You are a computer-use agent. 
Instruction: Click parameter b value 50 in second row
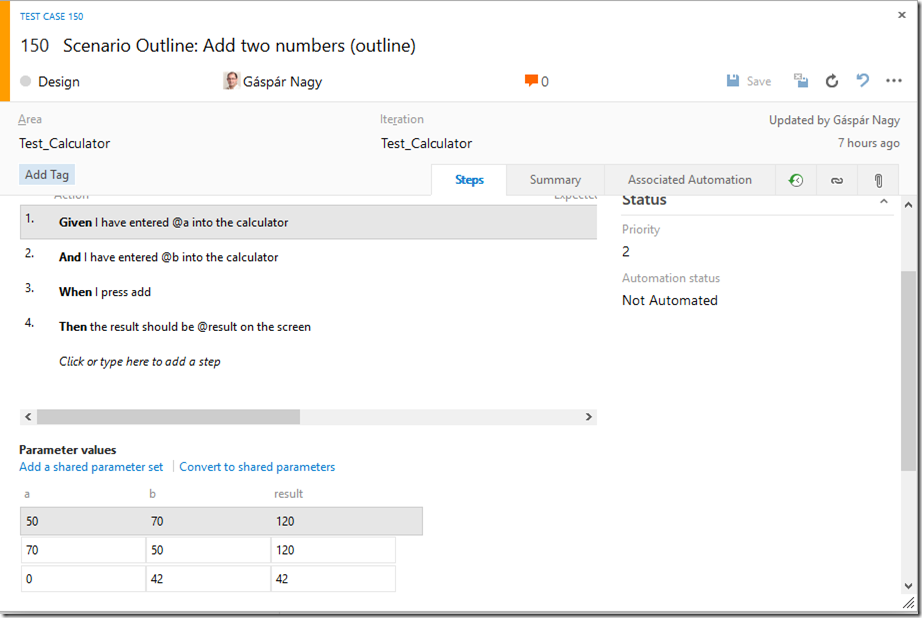(208, 550)
